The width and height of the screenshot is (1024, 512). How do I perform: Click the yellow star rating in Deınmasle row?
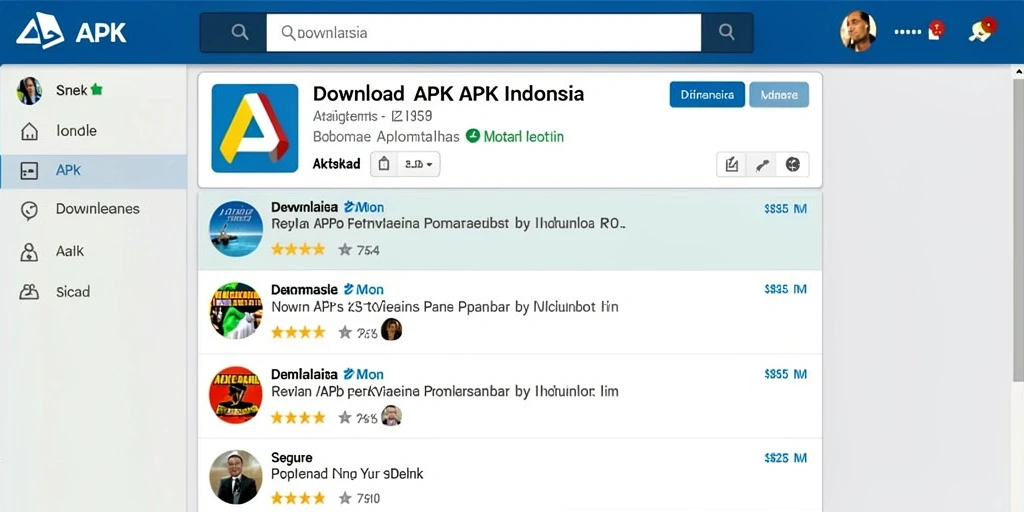[298, 332]
